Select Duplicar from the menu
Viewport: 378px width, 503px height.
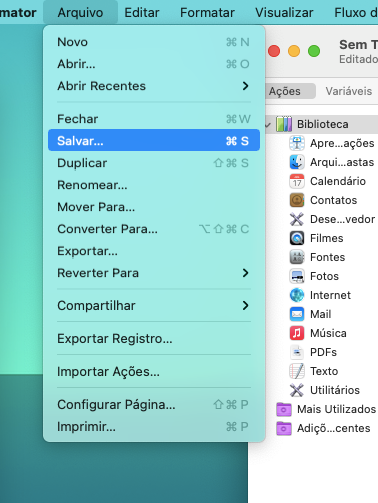click(154, 163)
